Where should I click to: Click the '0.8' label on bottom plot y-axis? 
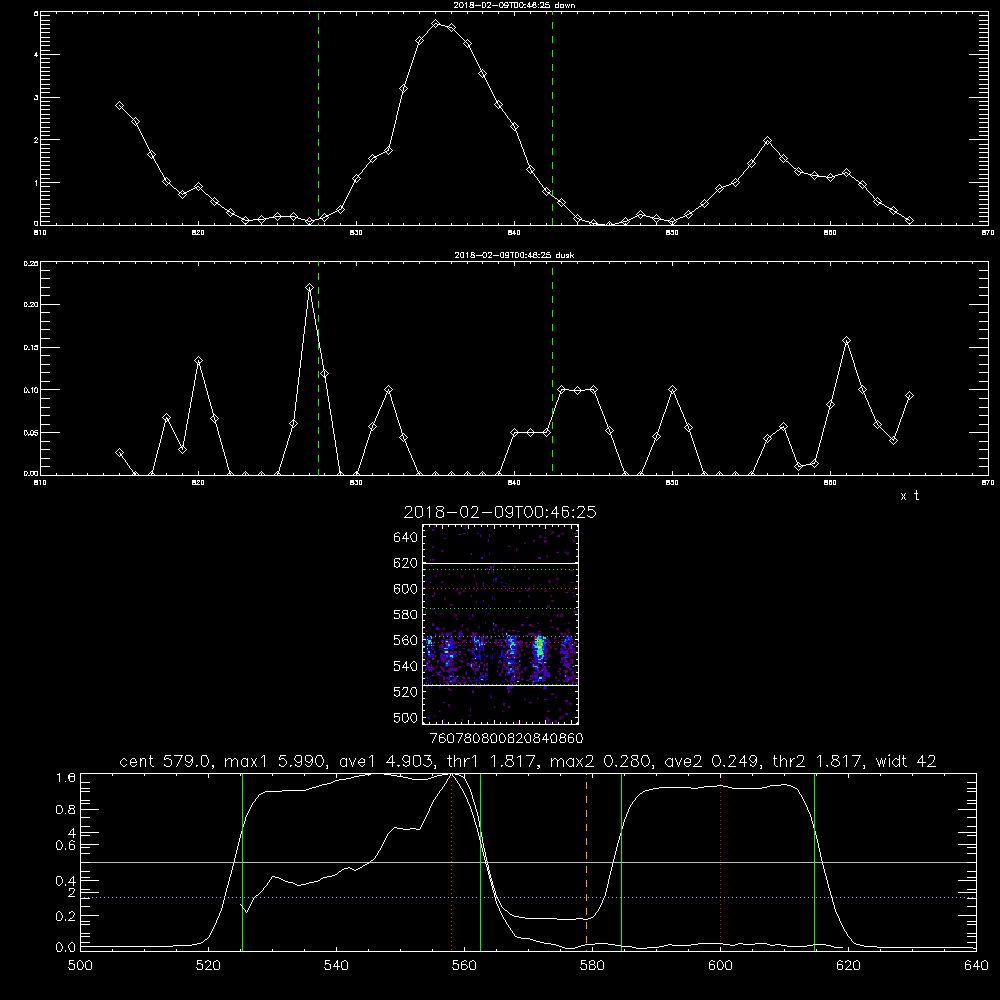[66, 810]
